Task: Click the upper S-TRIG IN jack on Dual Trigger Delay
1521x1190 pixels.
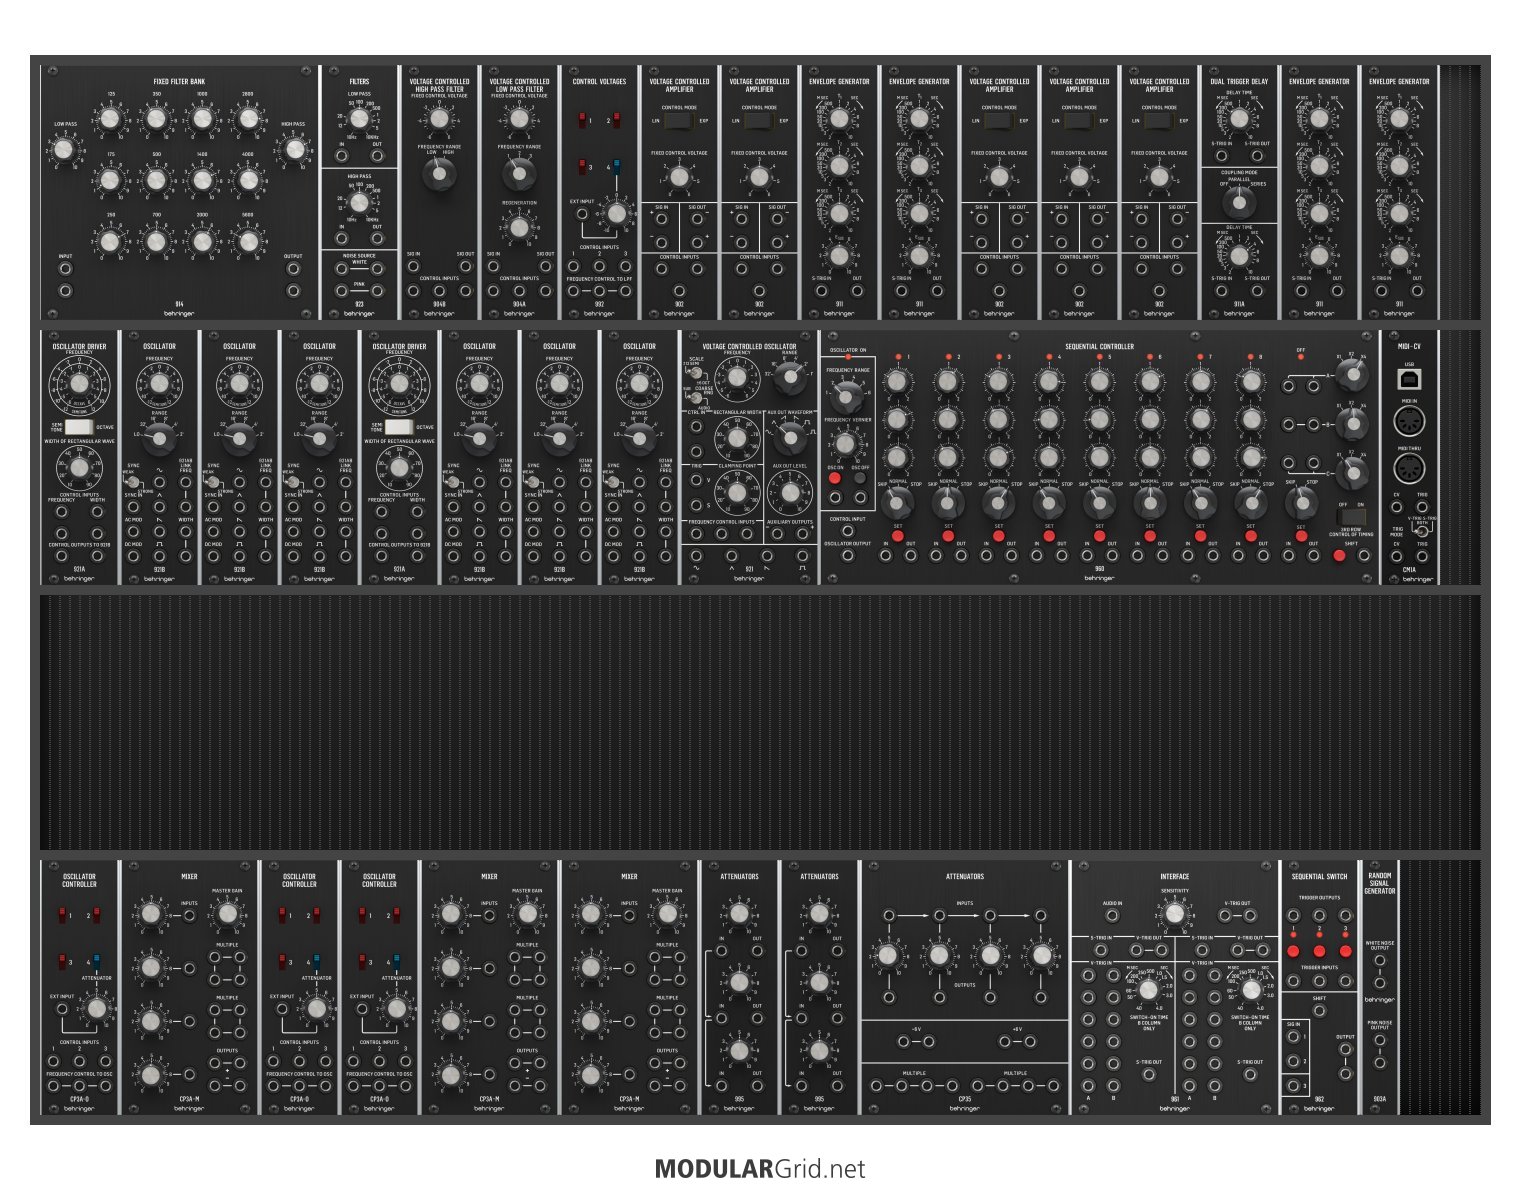Action: coord(1221,156)
